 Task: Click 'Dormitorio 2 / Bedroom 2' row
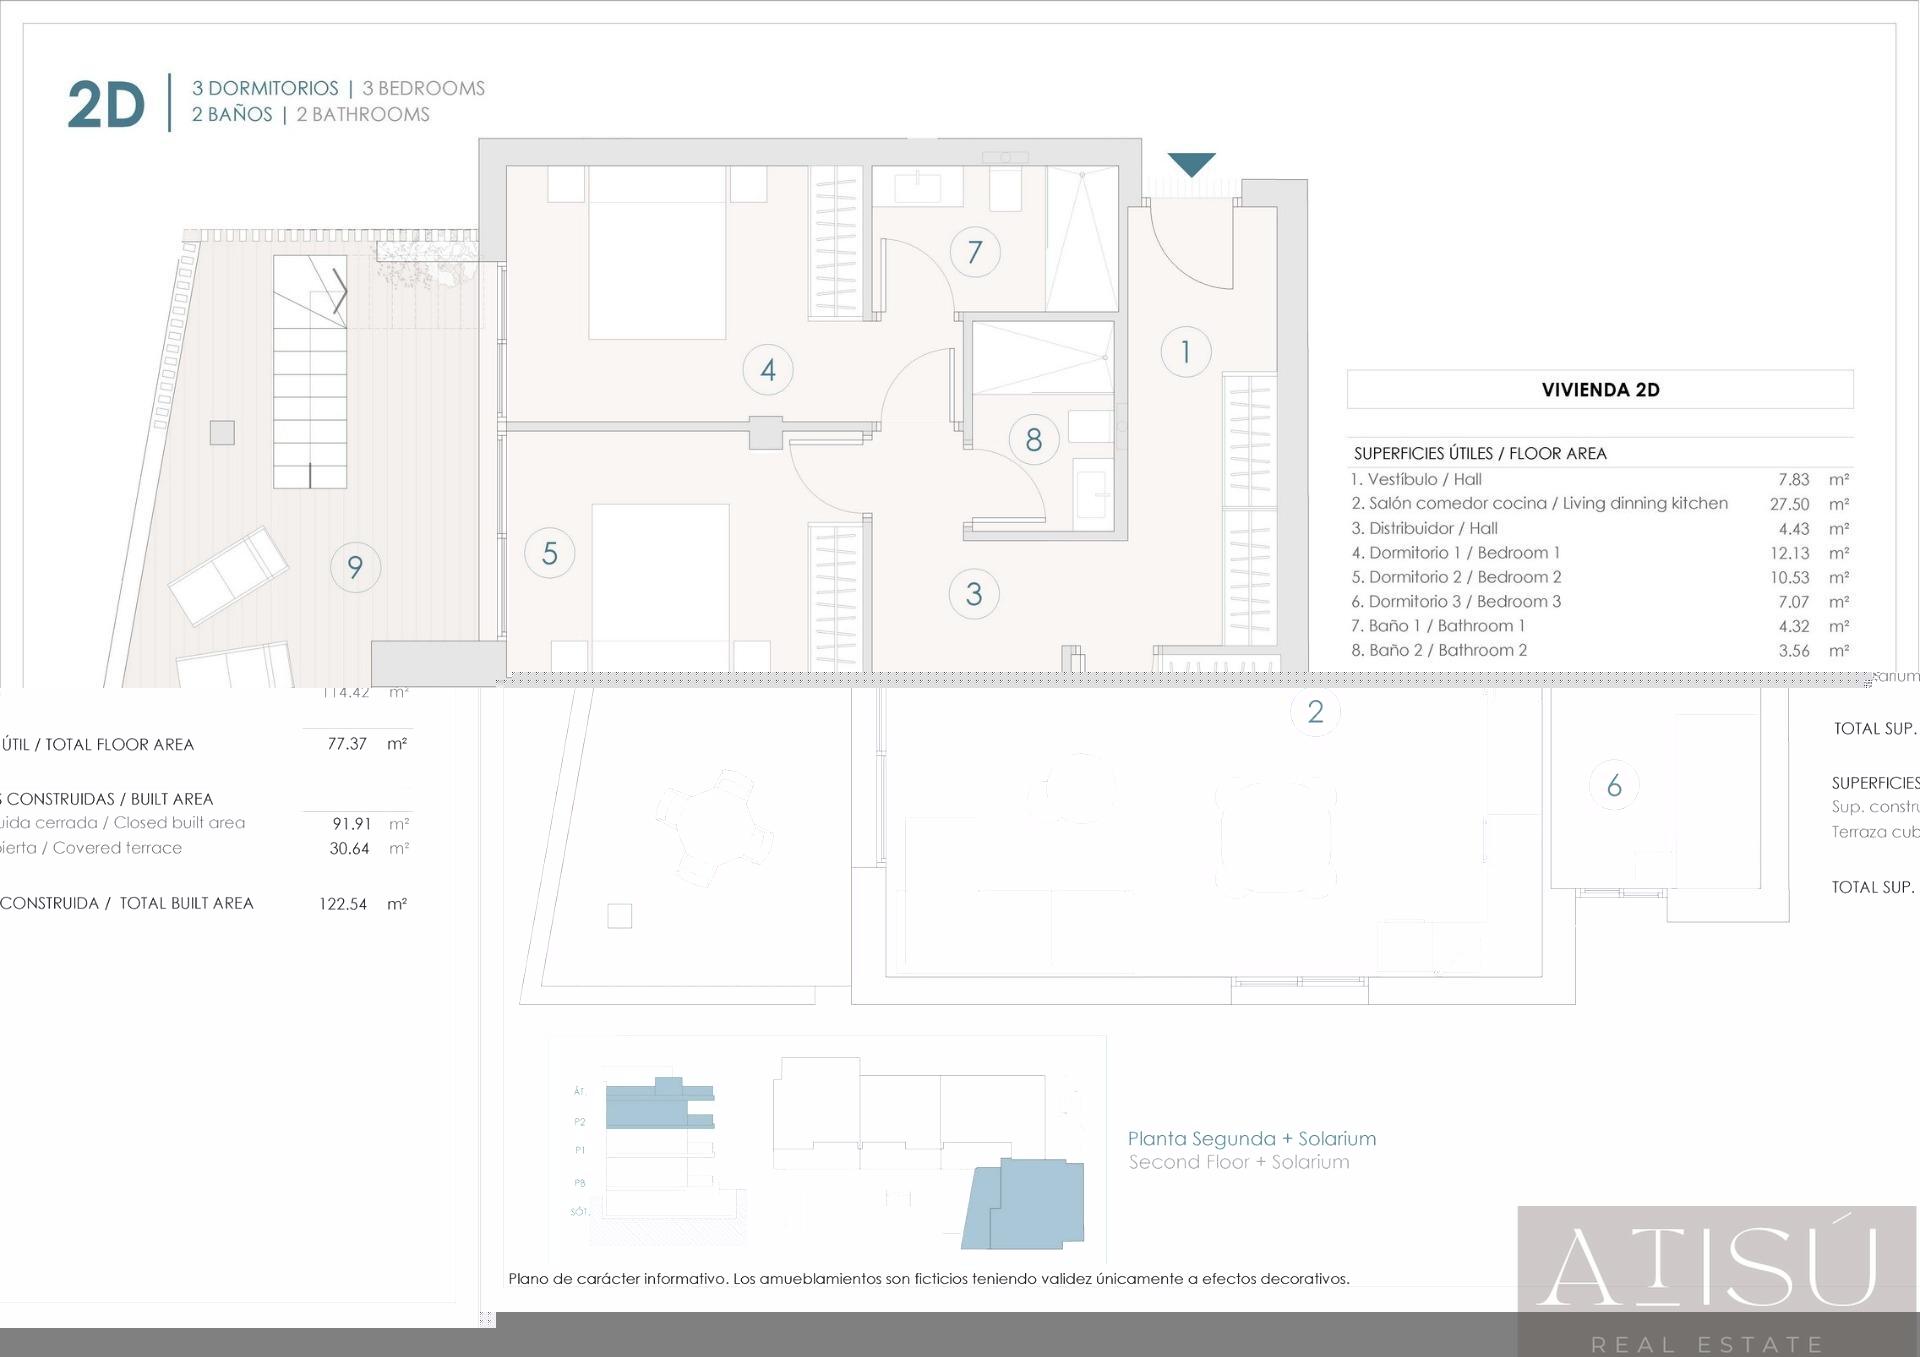[x=1456, y=577]
